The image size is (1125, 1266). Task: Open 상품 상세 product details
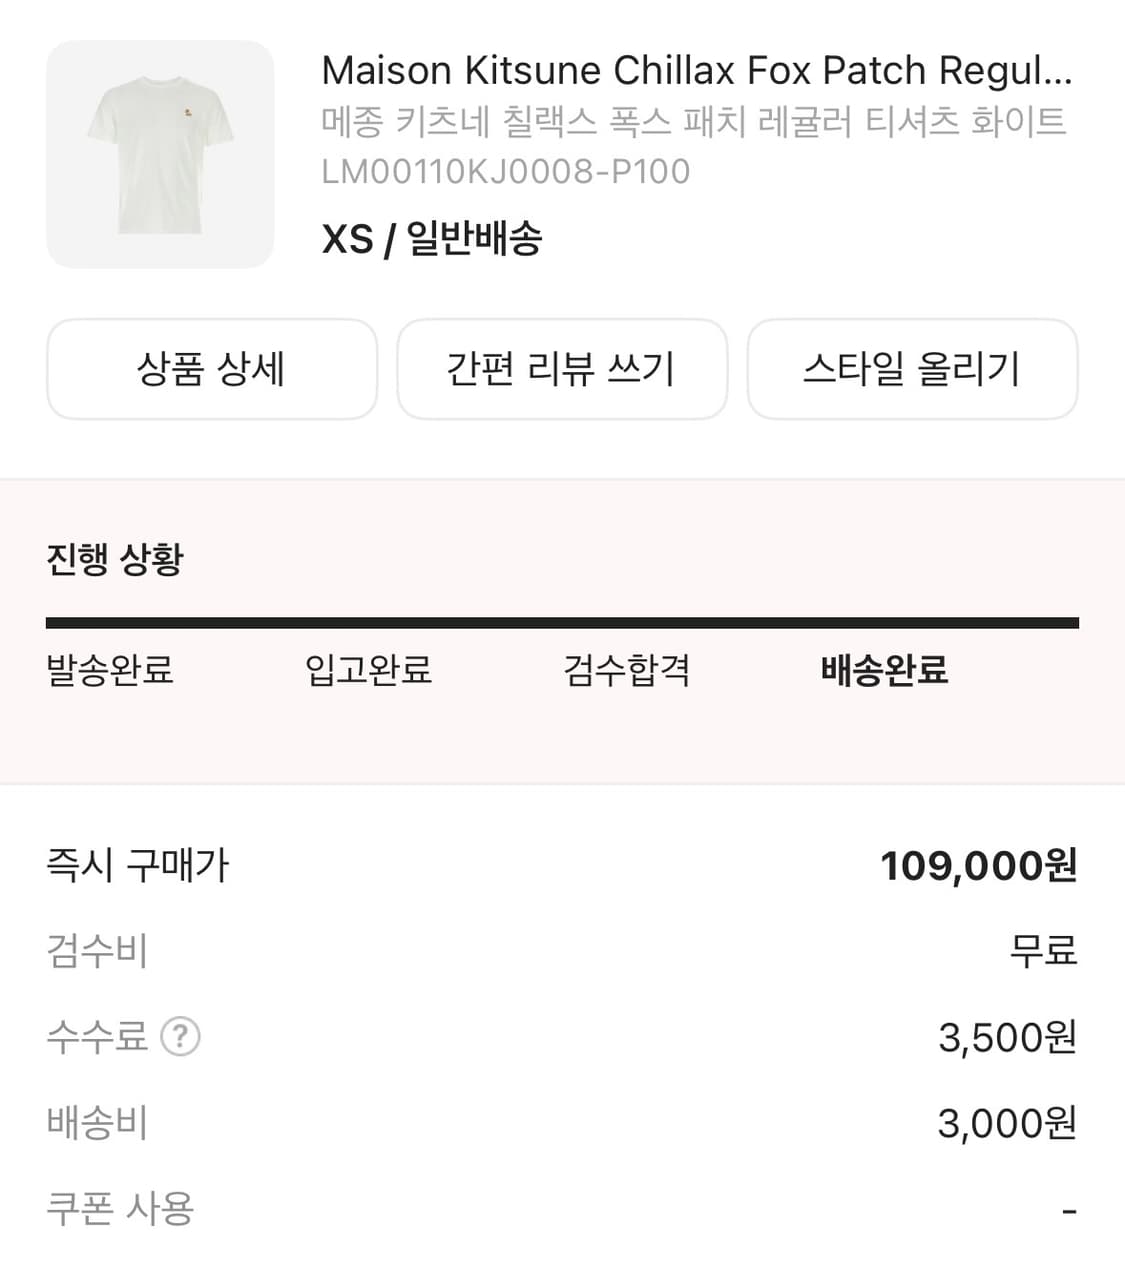[212, 369]
